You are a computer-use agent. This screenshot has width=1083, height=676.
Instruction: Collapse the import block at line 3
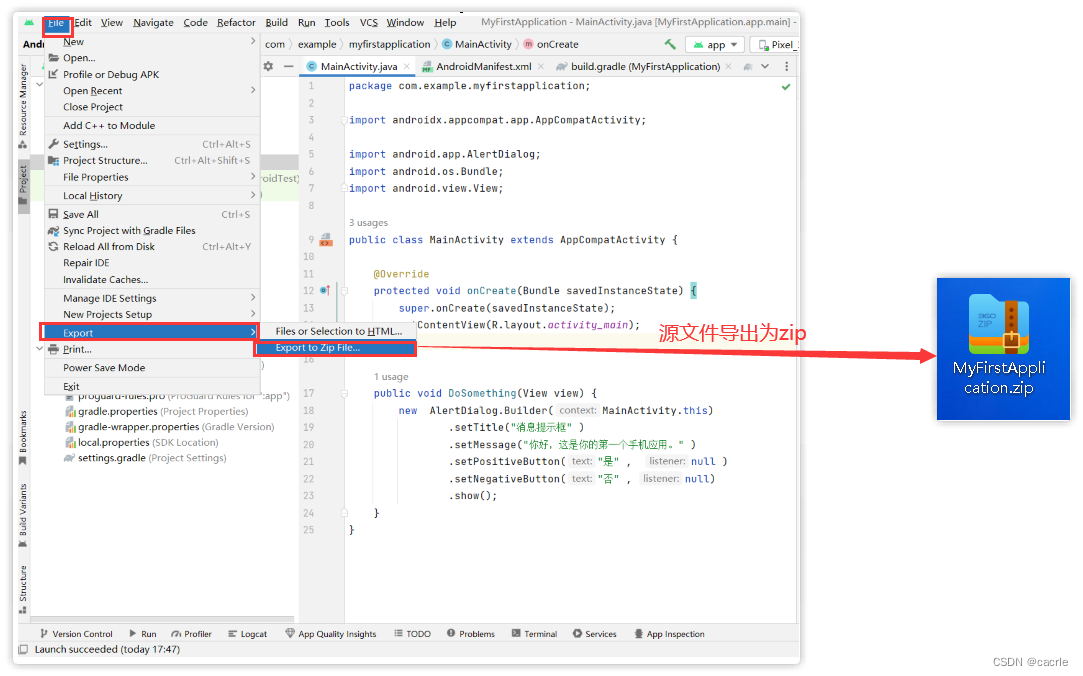[x=344, y=120]
